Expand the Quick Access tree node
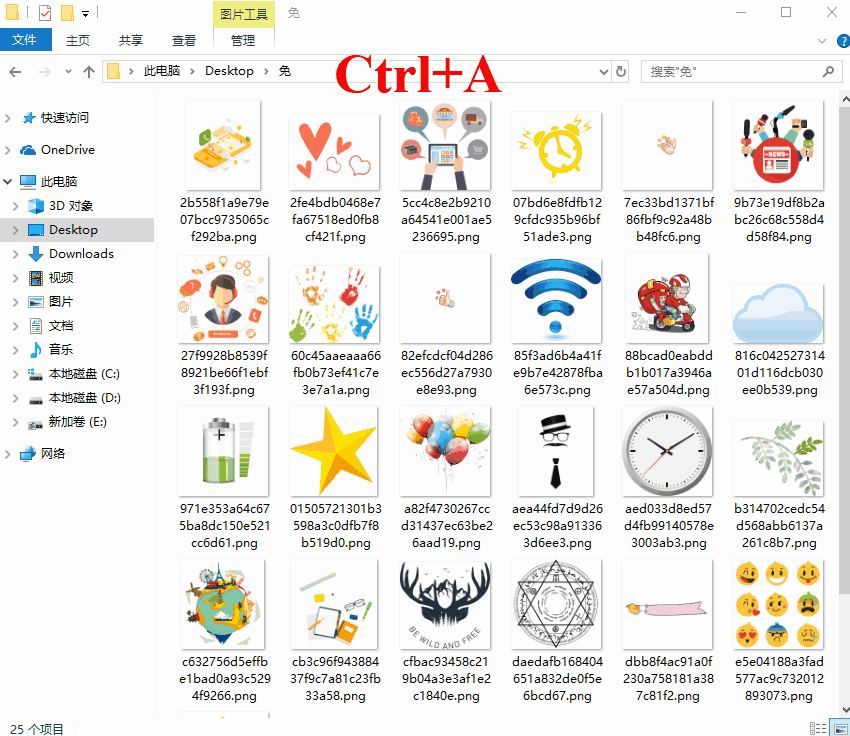Screen dimensions: 850x736 (8, 118)
